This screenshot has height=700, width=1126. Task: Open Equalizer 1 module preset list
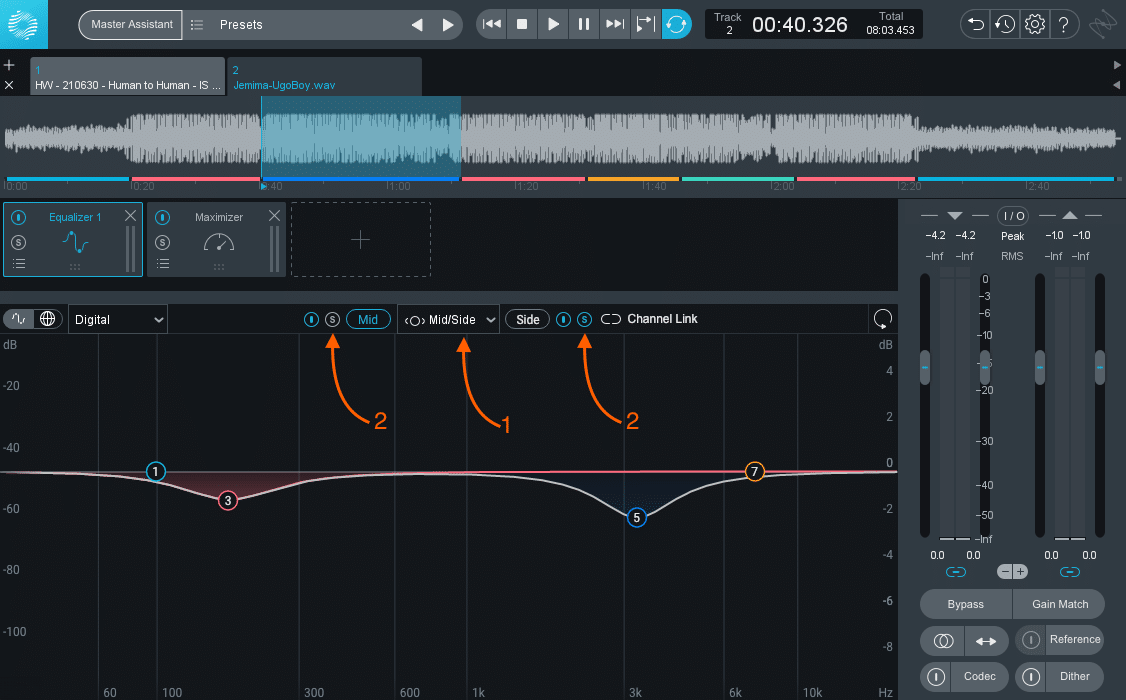pos(19,264)
